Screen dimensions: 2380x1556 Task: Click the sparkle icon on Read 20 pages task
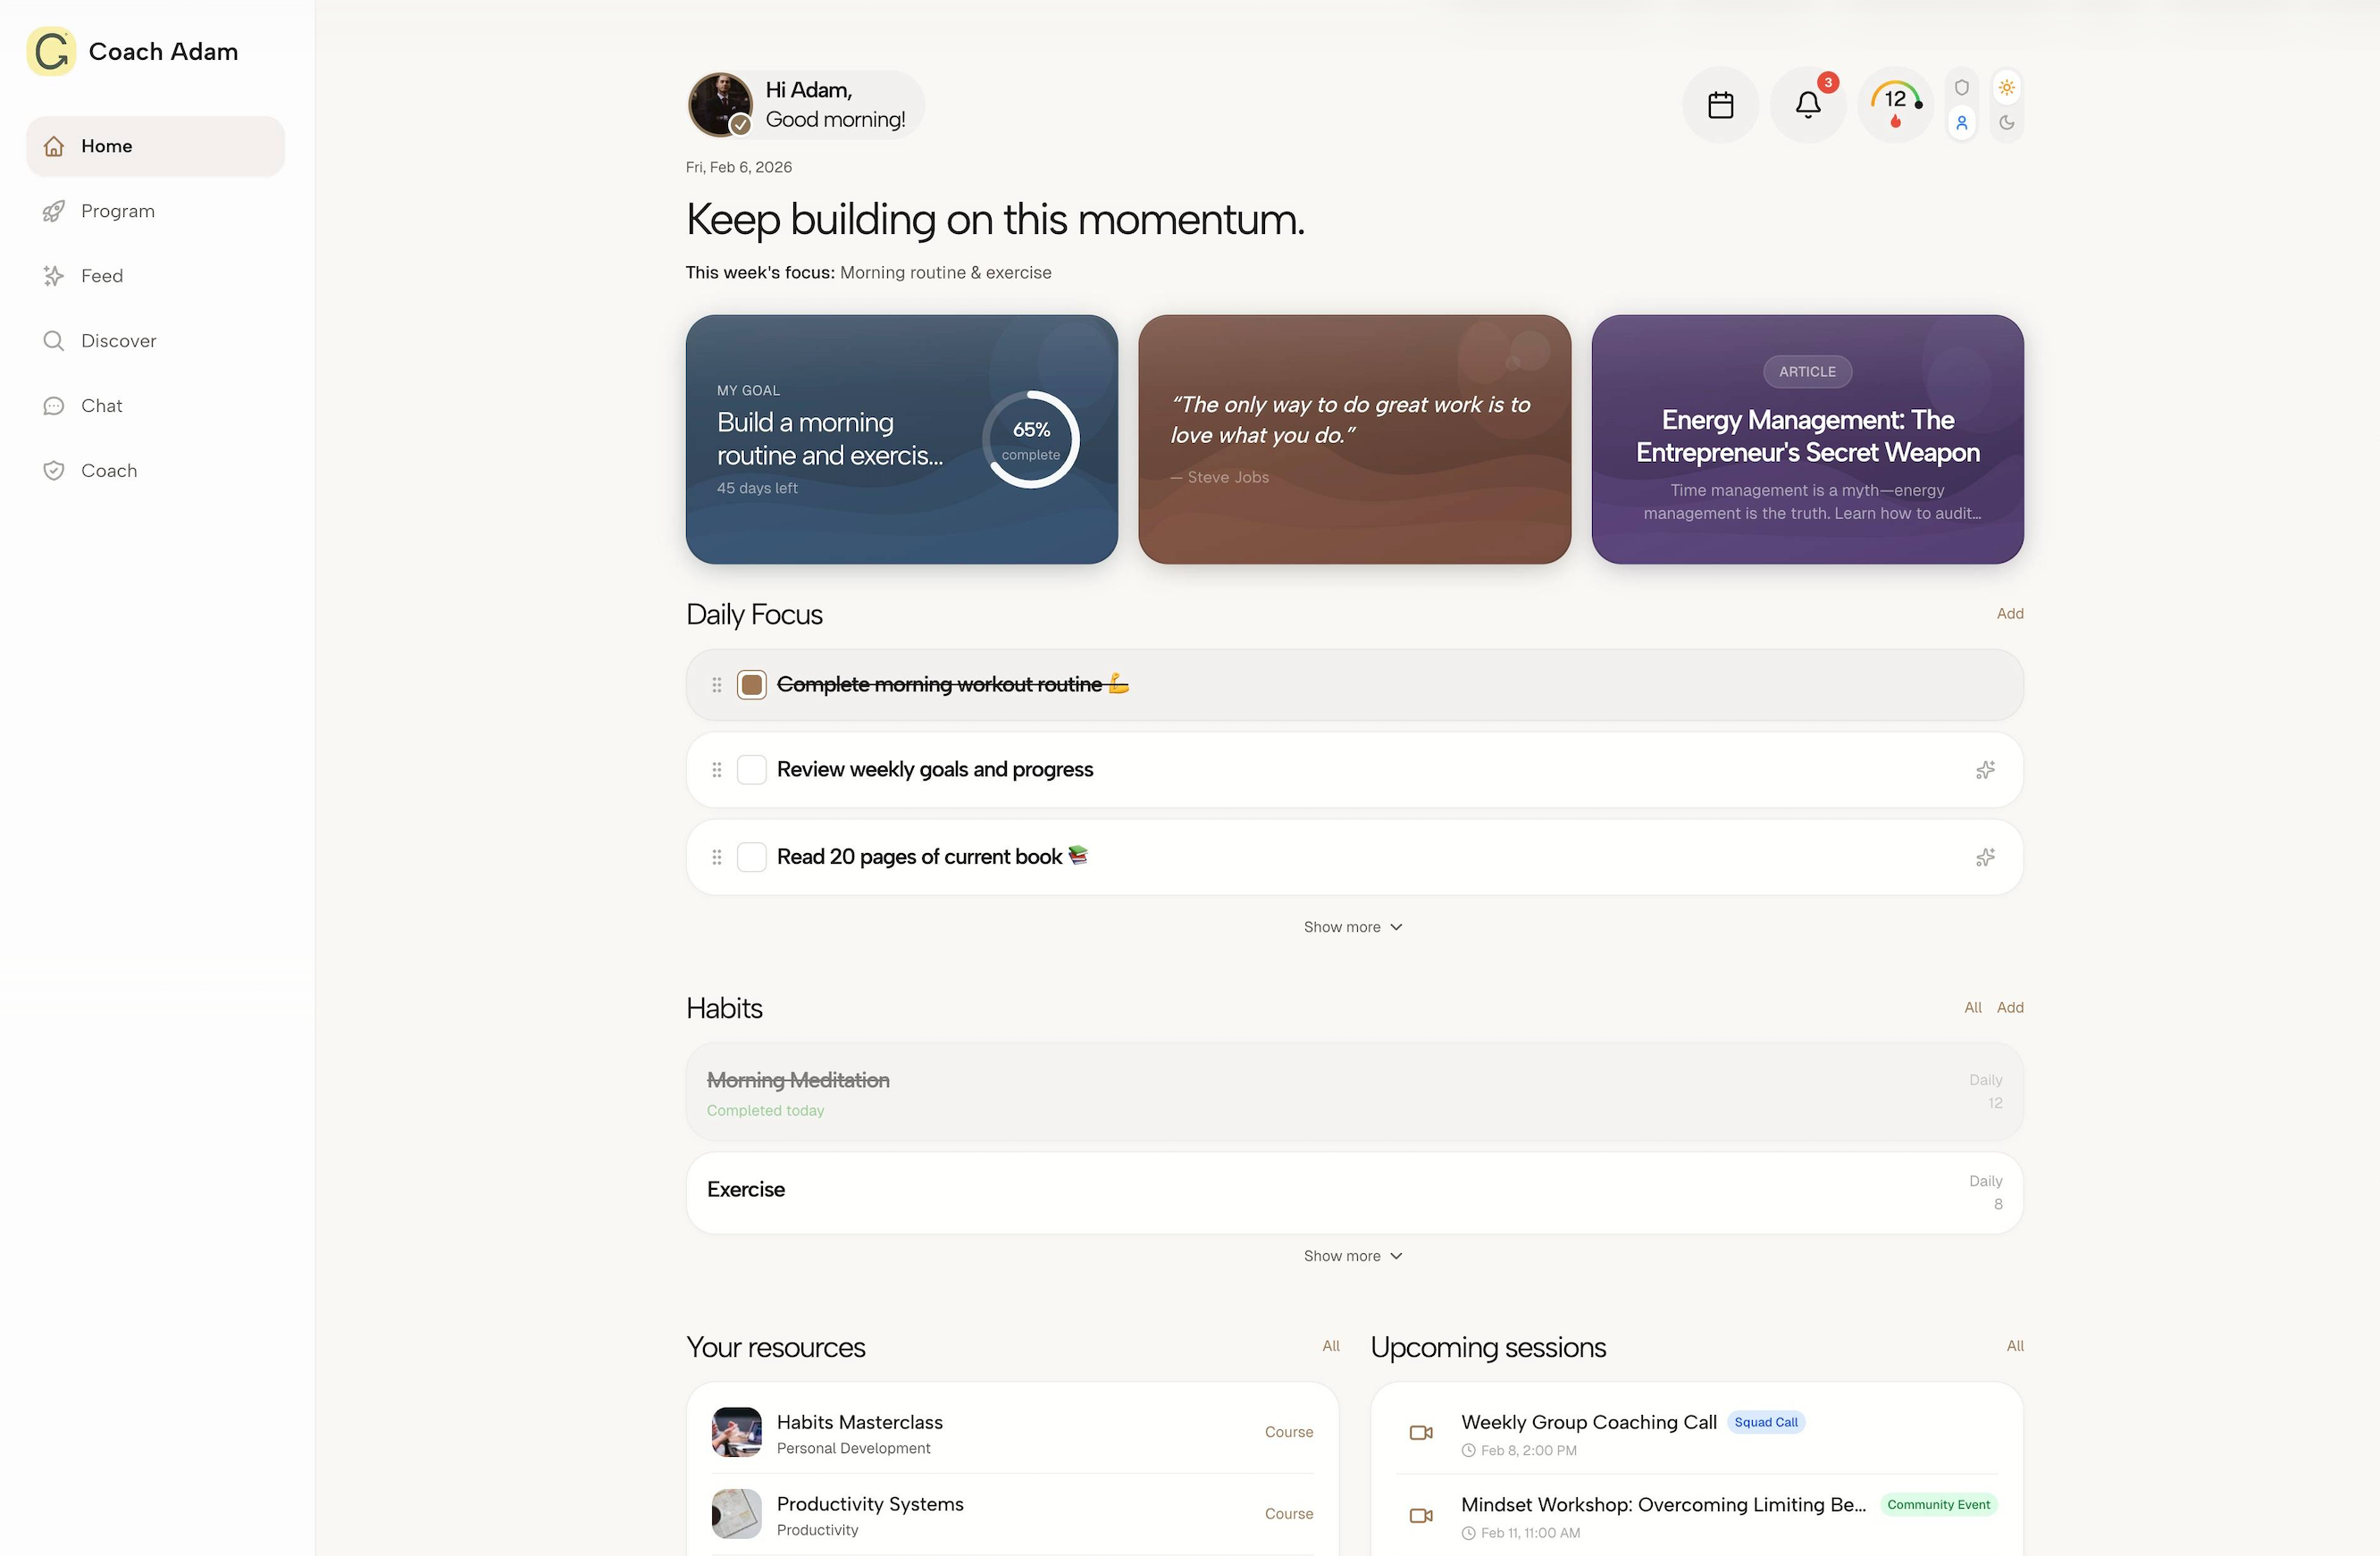[1986, 857]
